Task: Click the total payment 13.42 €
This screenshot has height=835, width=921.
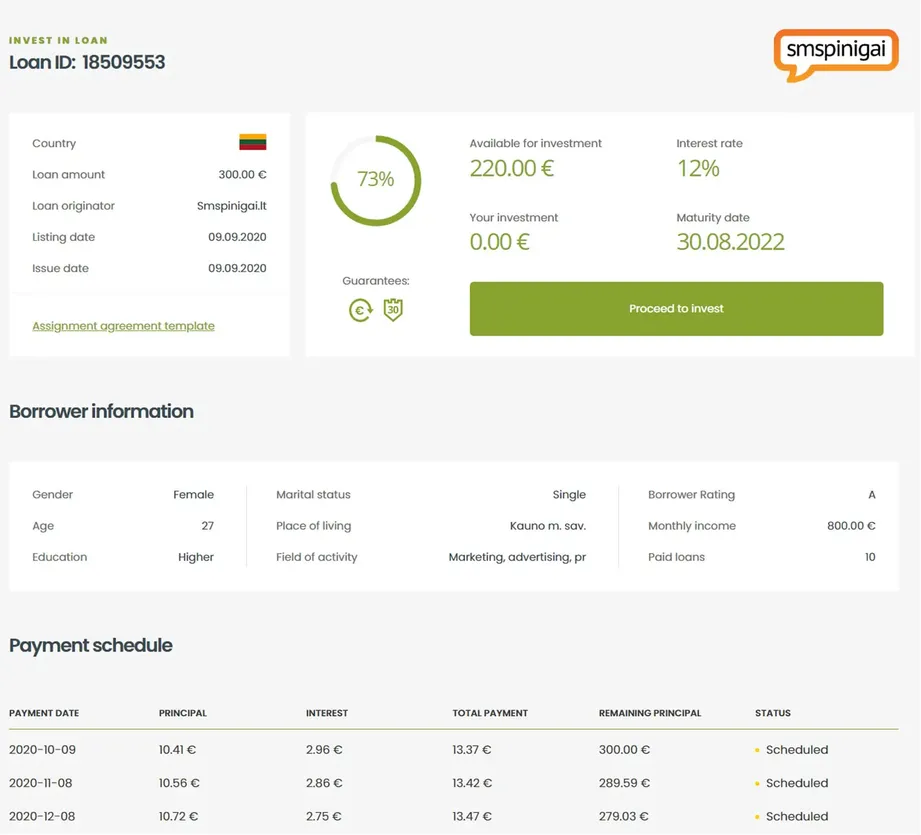Action: [472, 783]
